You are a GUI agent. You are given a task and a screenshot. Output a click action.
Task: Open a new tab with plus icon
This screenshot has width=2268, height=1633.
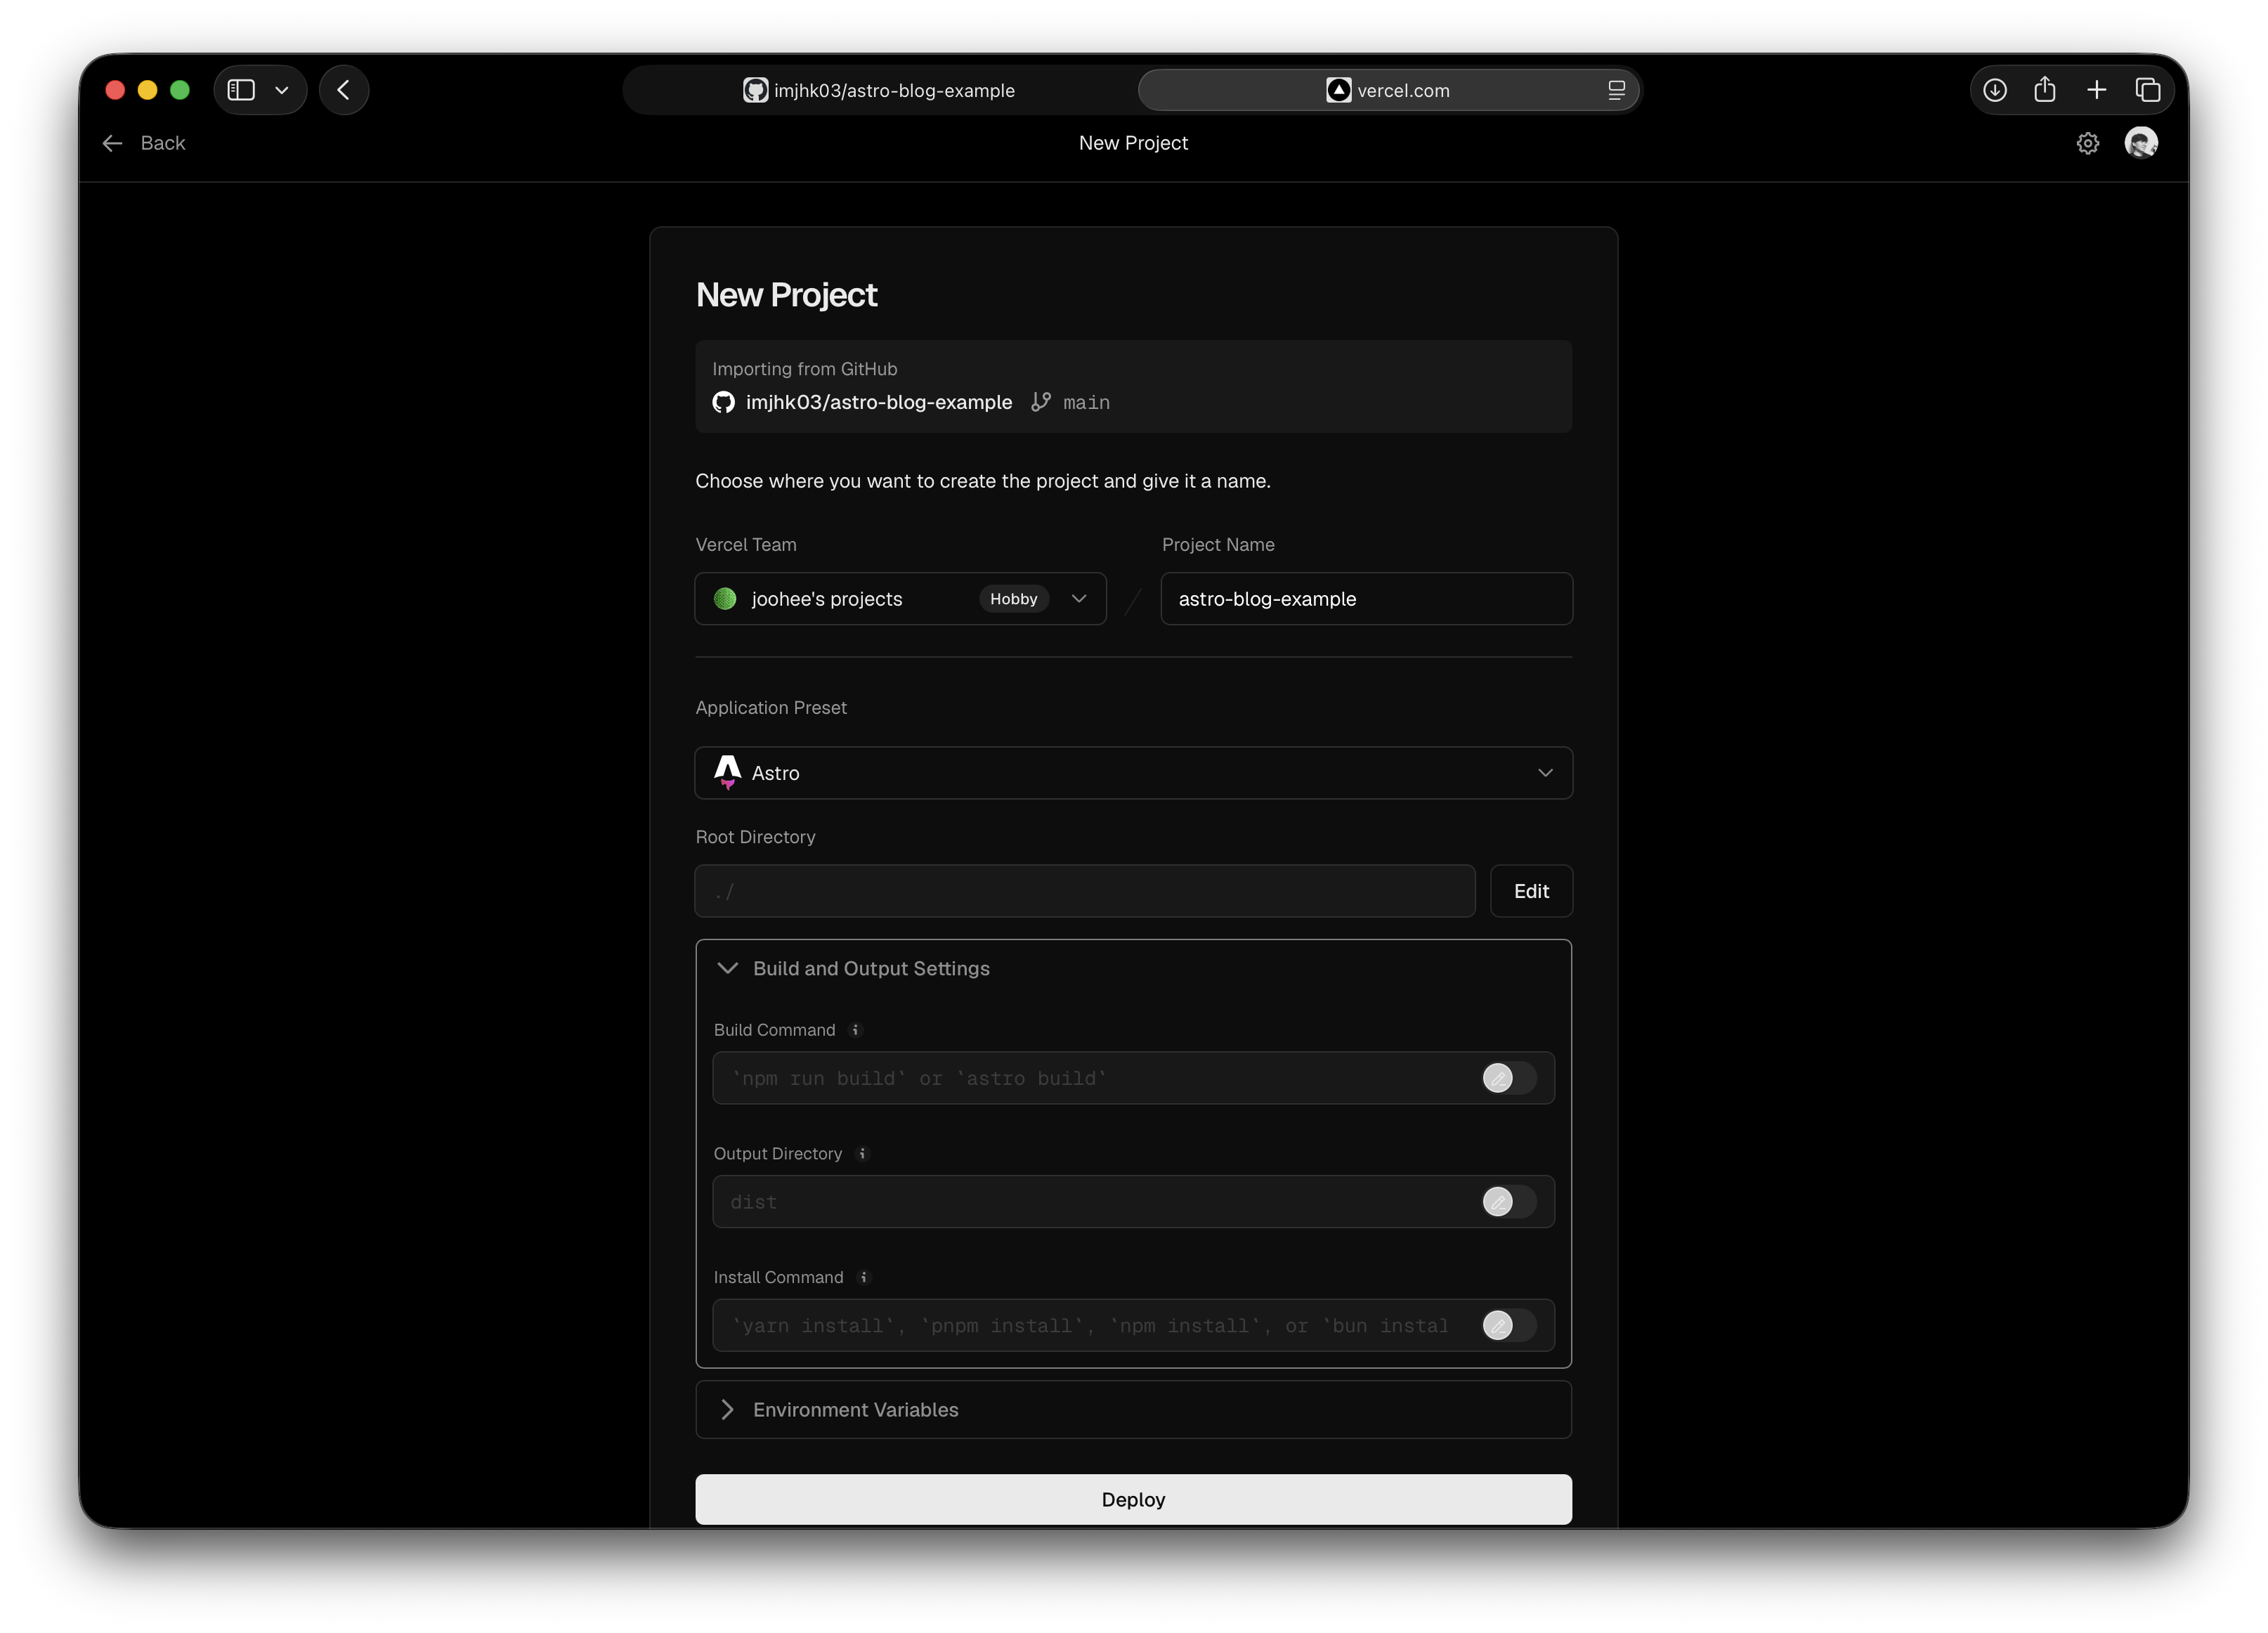2097,90
